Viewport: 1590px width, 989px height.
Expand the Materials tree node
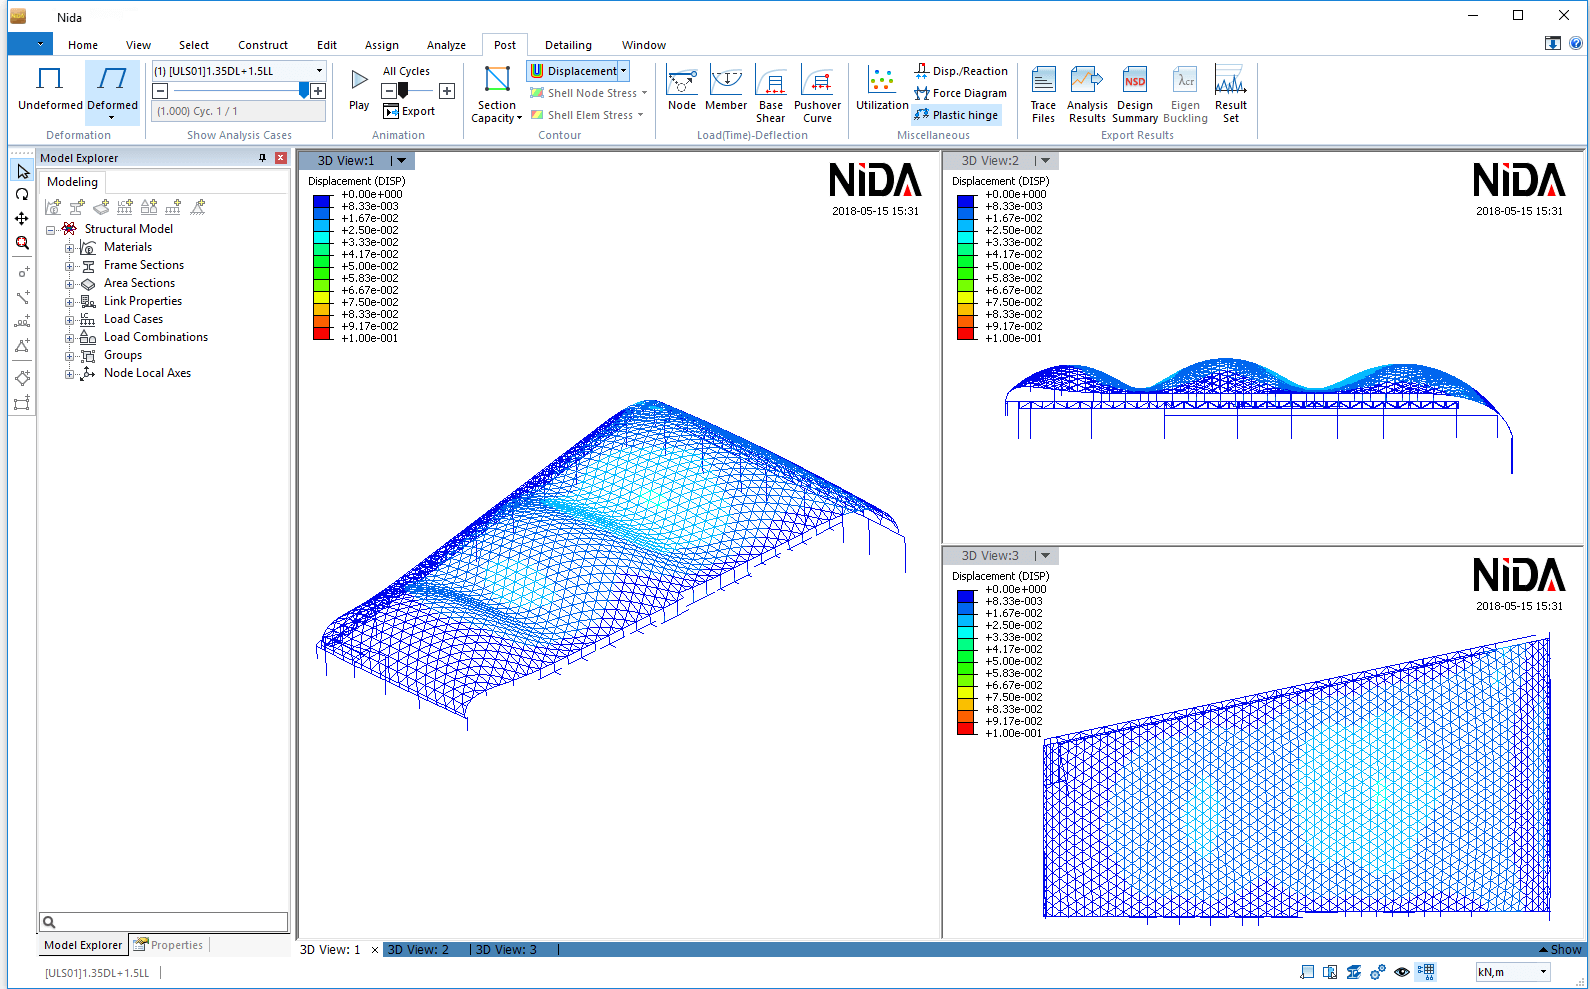coord(69,247)
